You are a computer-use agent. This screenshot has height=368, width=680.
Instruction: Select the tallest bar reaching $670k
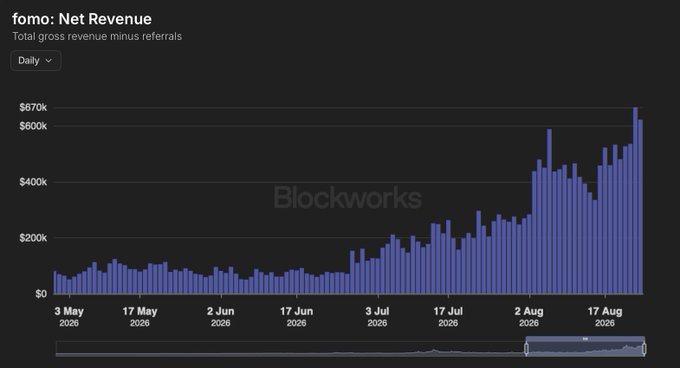click(x=635, y=201)
